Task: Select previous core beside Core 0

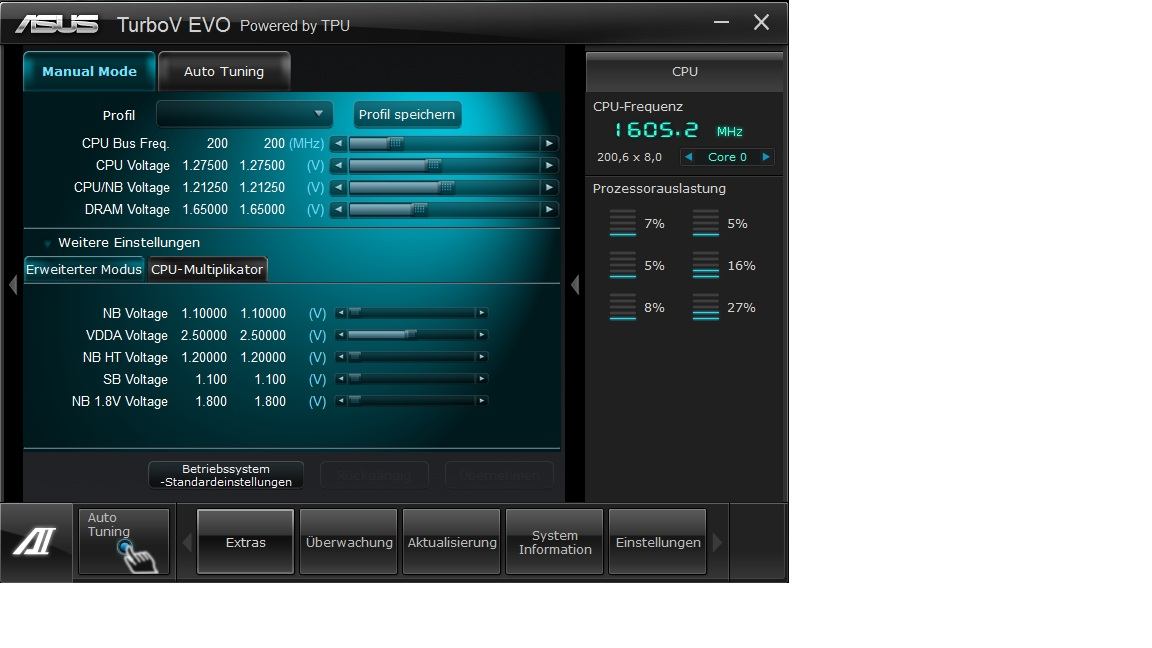Action: click(x=688, y=156)
